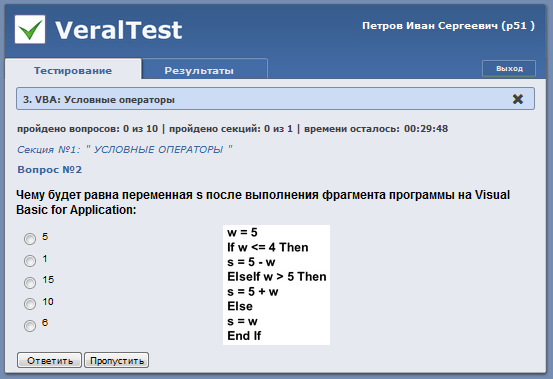Click the VeralTest green checkmark logo
This screenshot has height=379, width=553.
[30, 30]
